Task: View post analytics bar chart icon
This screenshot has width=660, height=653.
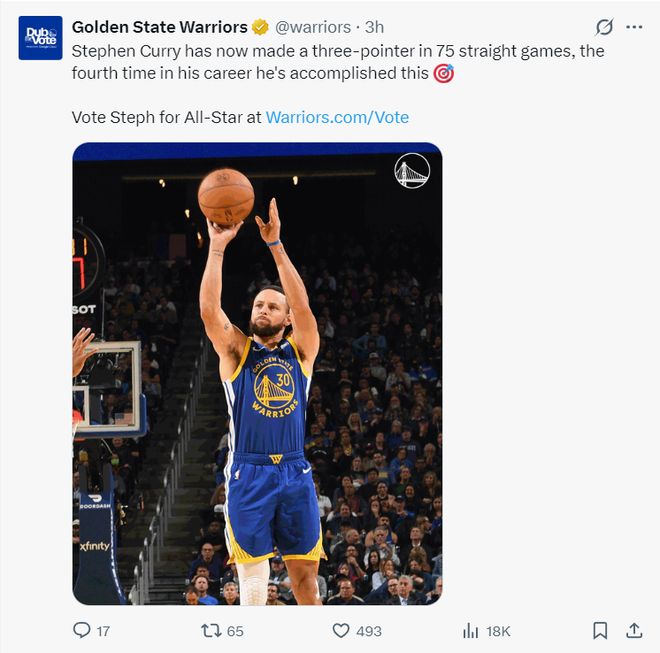Action: 470,630
